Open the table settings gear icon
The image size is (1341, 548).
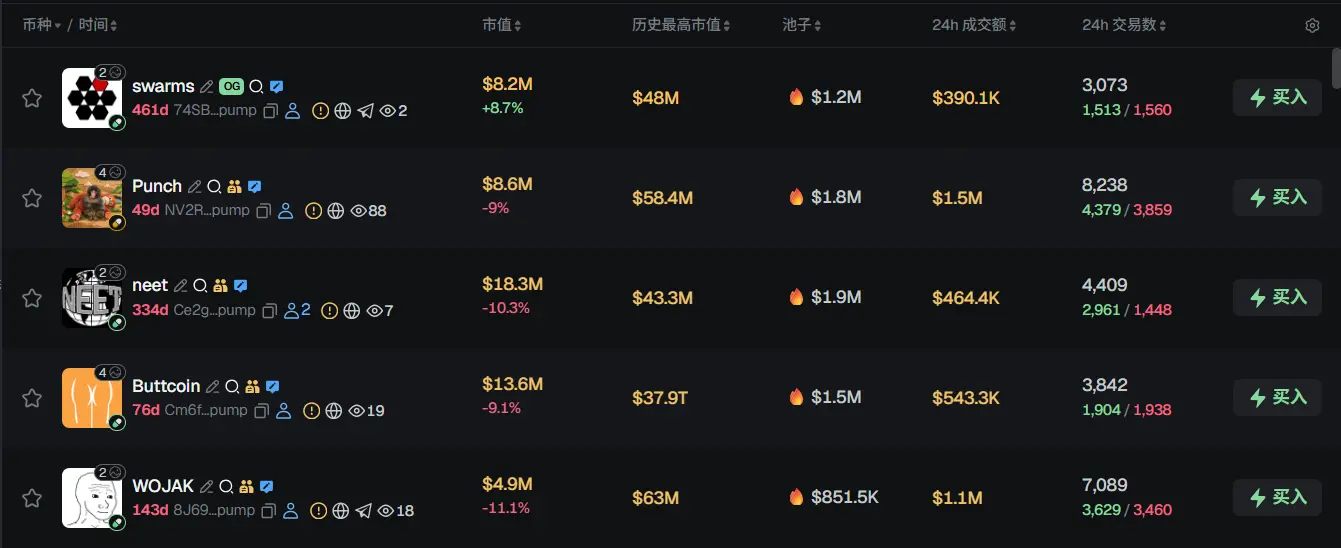[1312, 25]
